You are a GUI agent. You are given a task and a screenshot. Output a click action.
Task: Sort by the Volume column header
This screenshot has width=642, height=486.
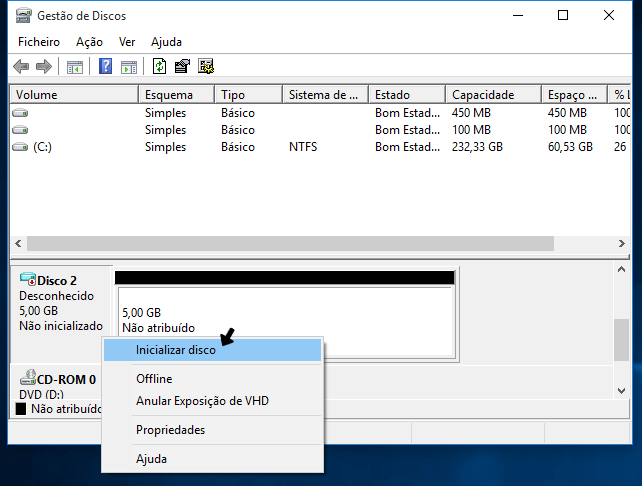74,95
